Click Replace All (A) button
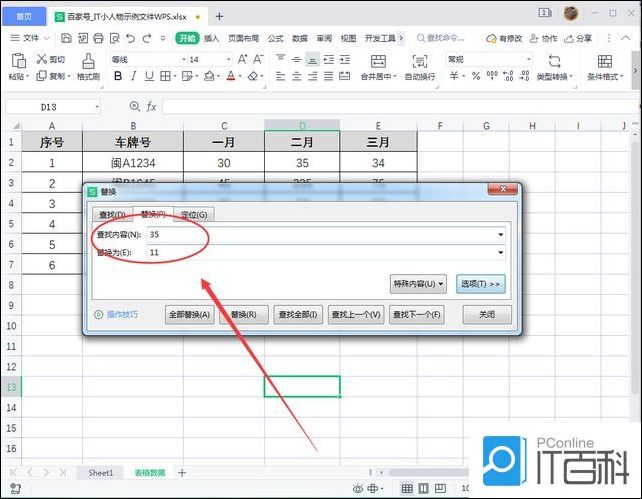The height and width of the screenshot is (499, 642). coord(190,314)
